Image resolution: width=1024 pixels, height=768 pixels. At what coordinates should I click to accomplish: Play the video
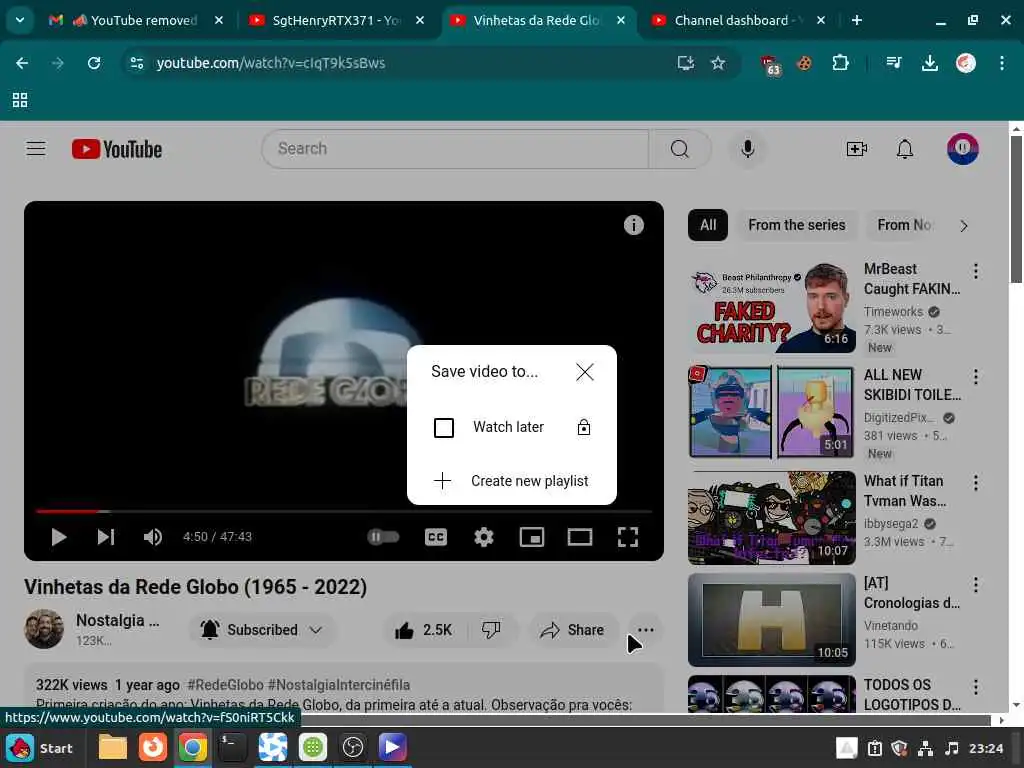click(x=59, y=537)
